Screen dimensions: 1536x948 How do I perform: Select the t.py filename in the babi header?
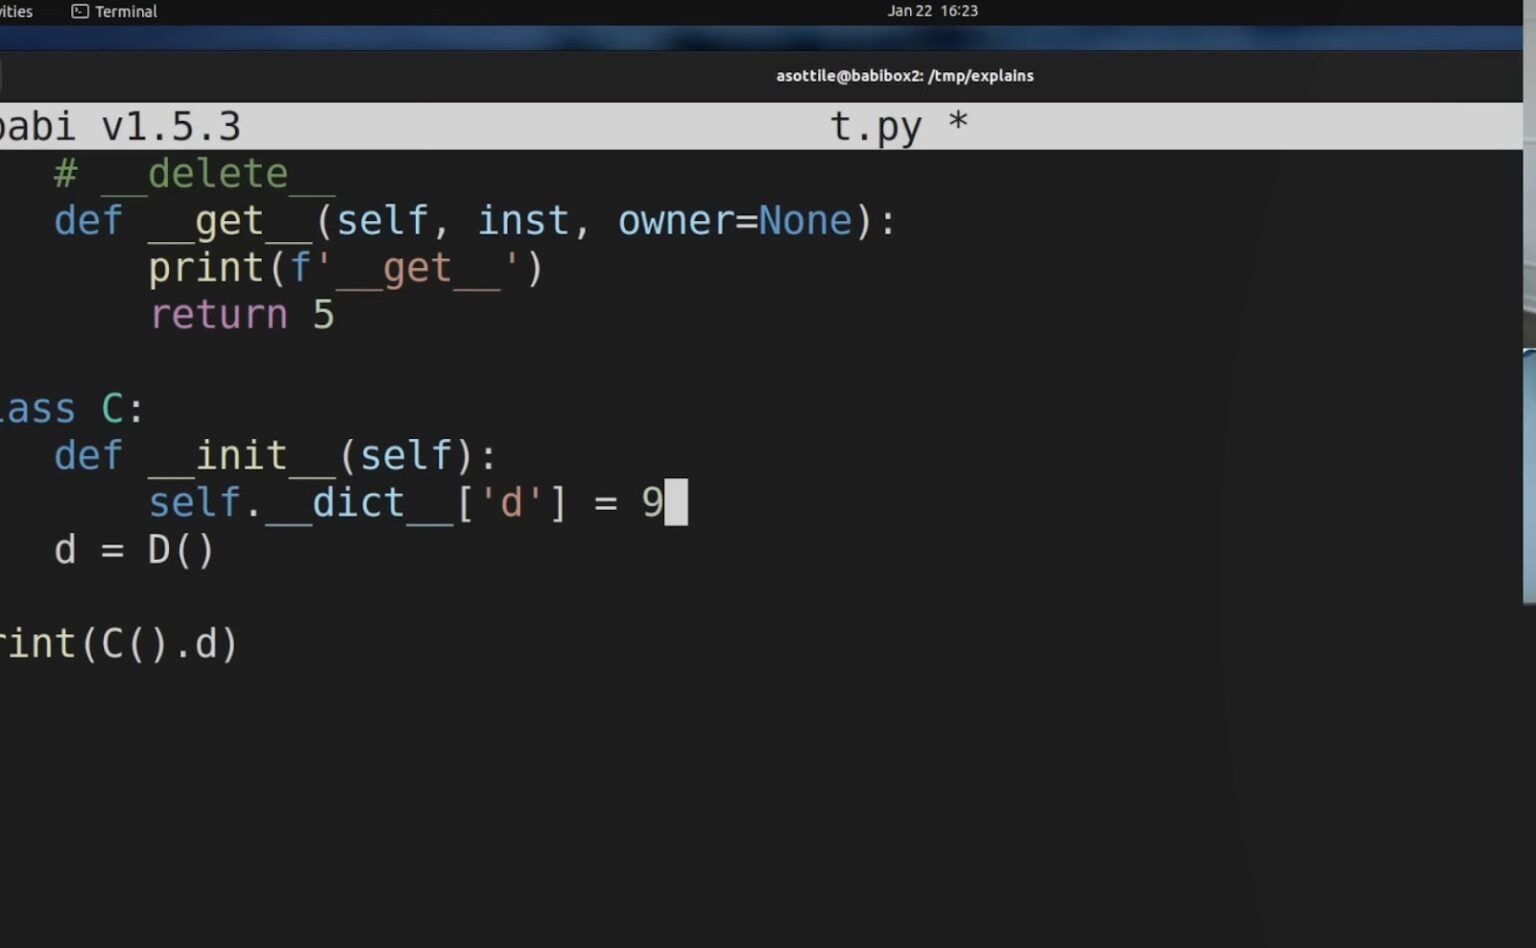[x=875, y=125]
